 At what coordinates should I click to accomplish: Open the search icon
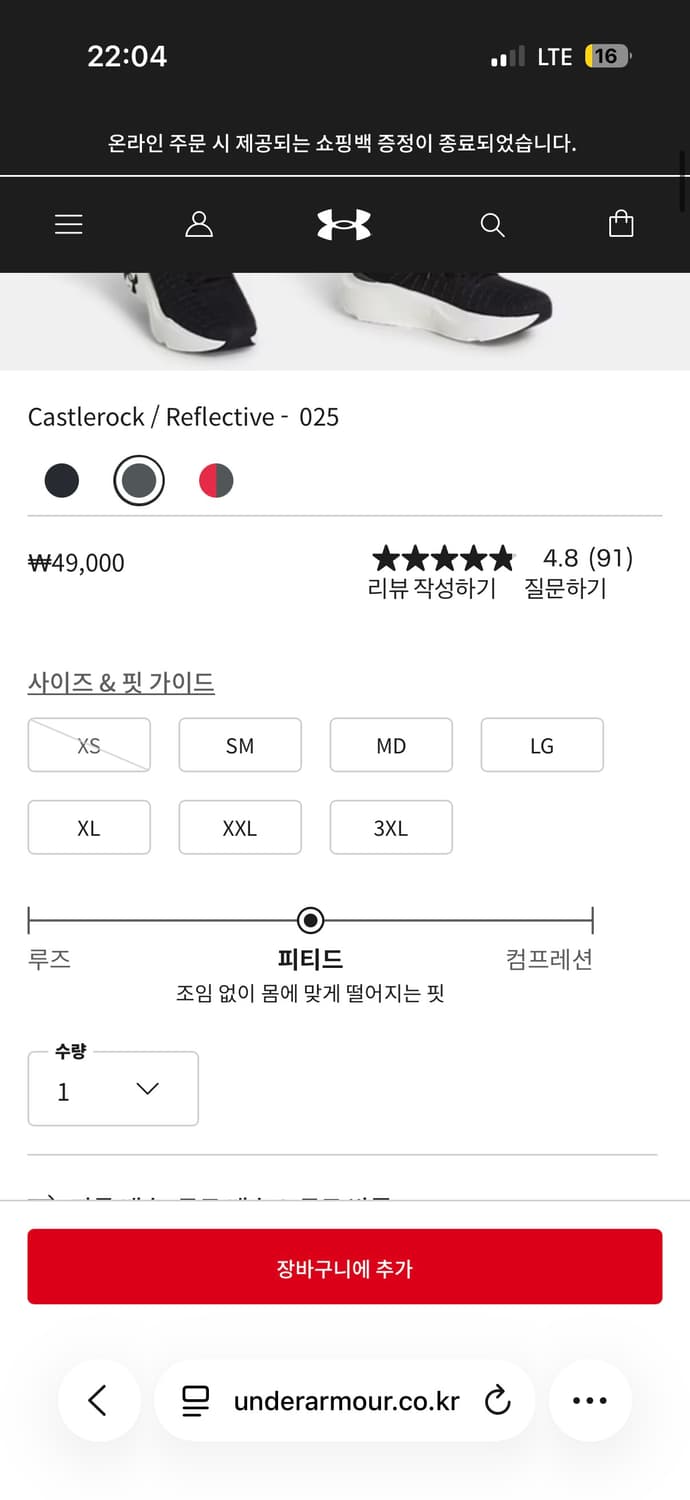click(492, 224)
